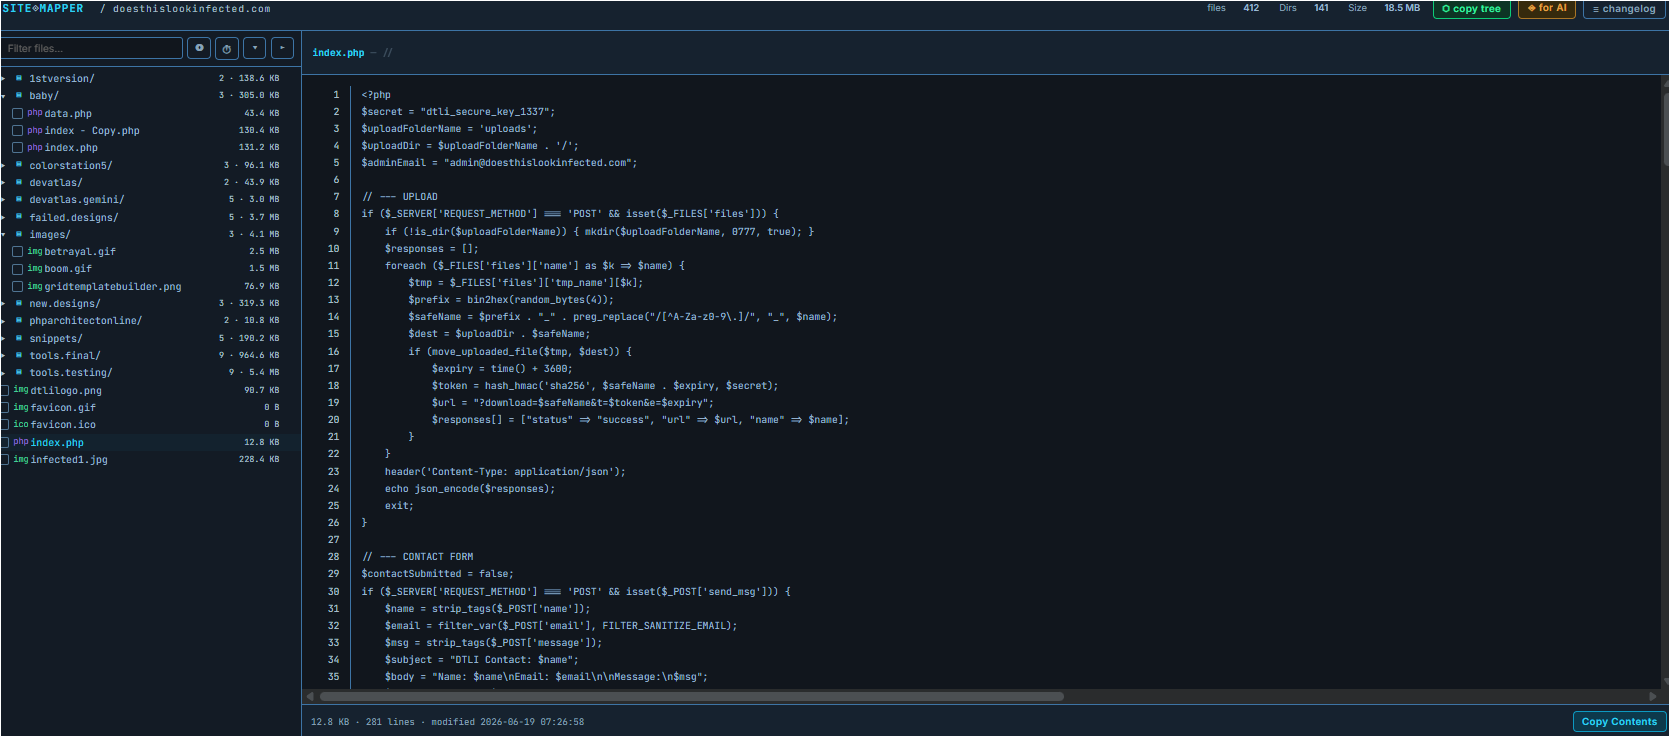Click the vertical scrollbar of the code viewer
1670x737 pixels.
(1665, 130)
